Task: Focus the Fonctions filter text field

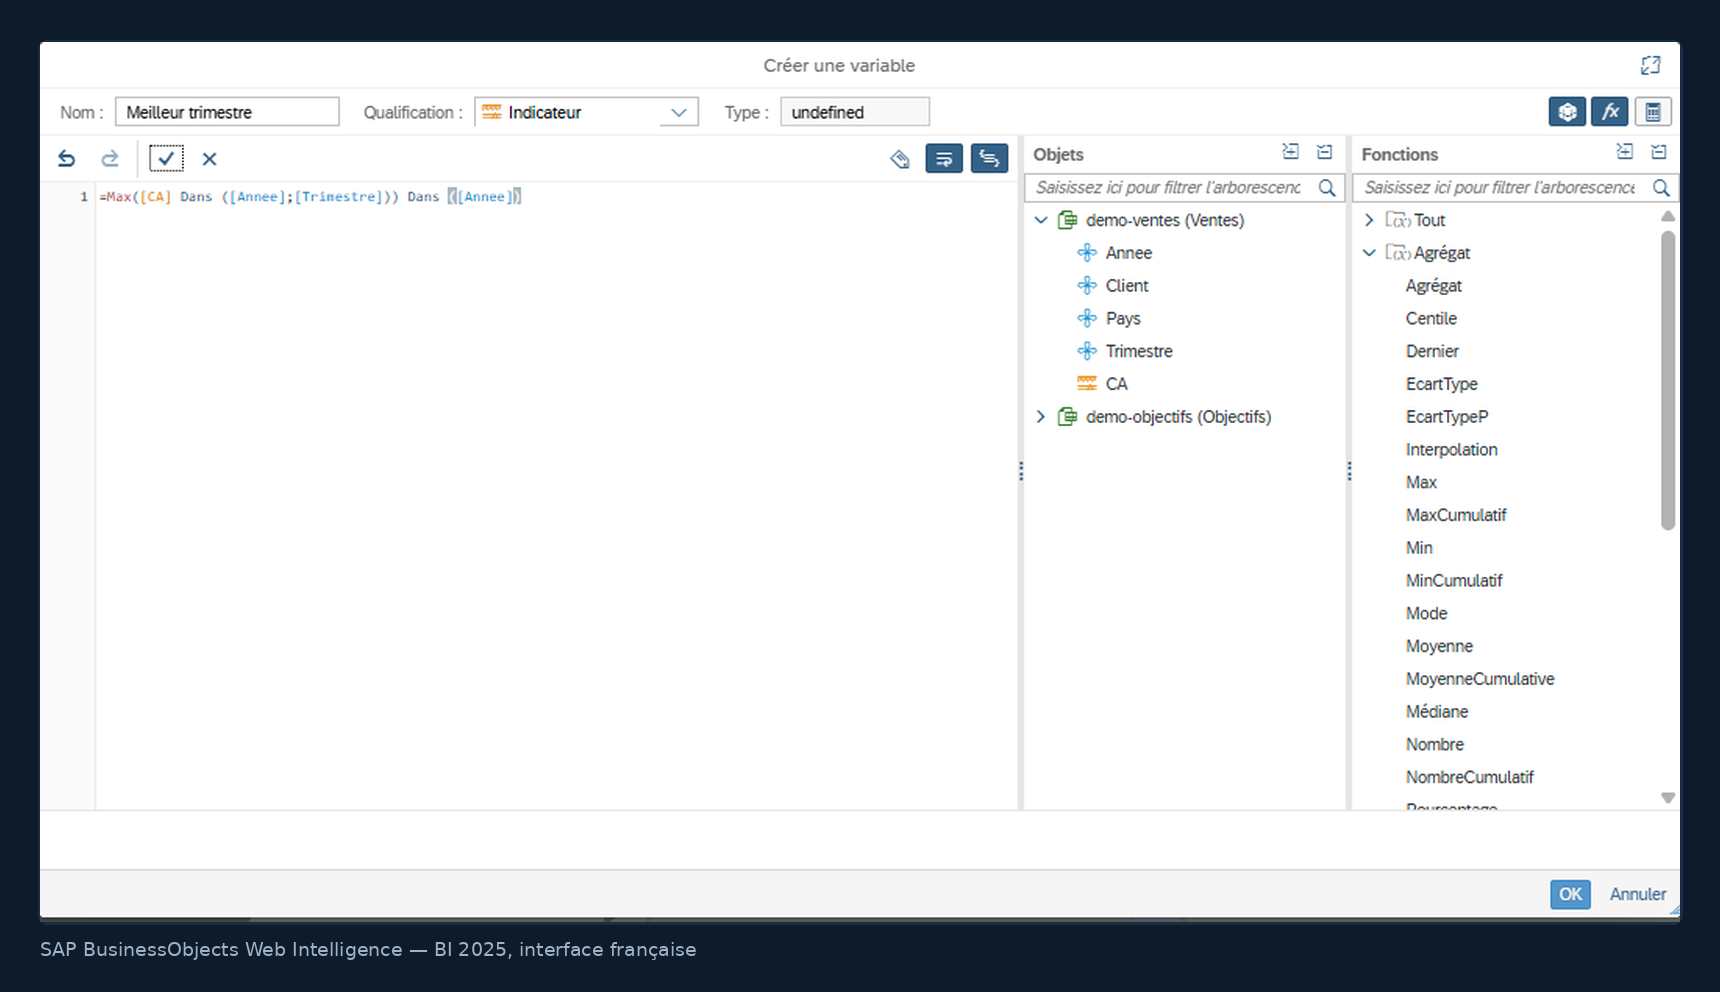Action: click(x=1500, y=187)
